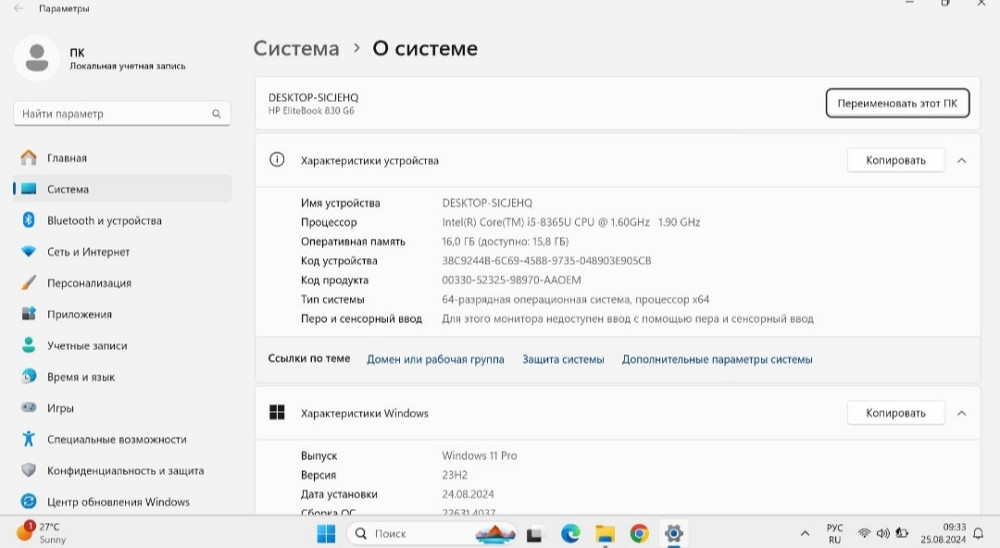Click the Центр обновления Windows icon

point(29,501)
